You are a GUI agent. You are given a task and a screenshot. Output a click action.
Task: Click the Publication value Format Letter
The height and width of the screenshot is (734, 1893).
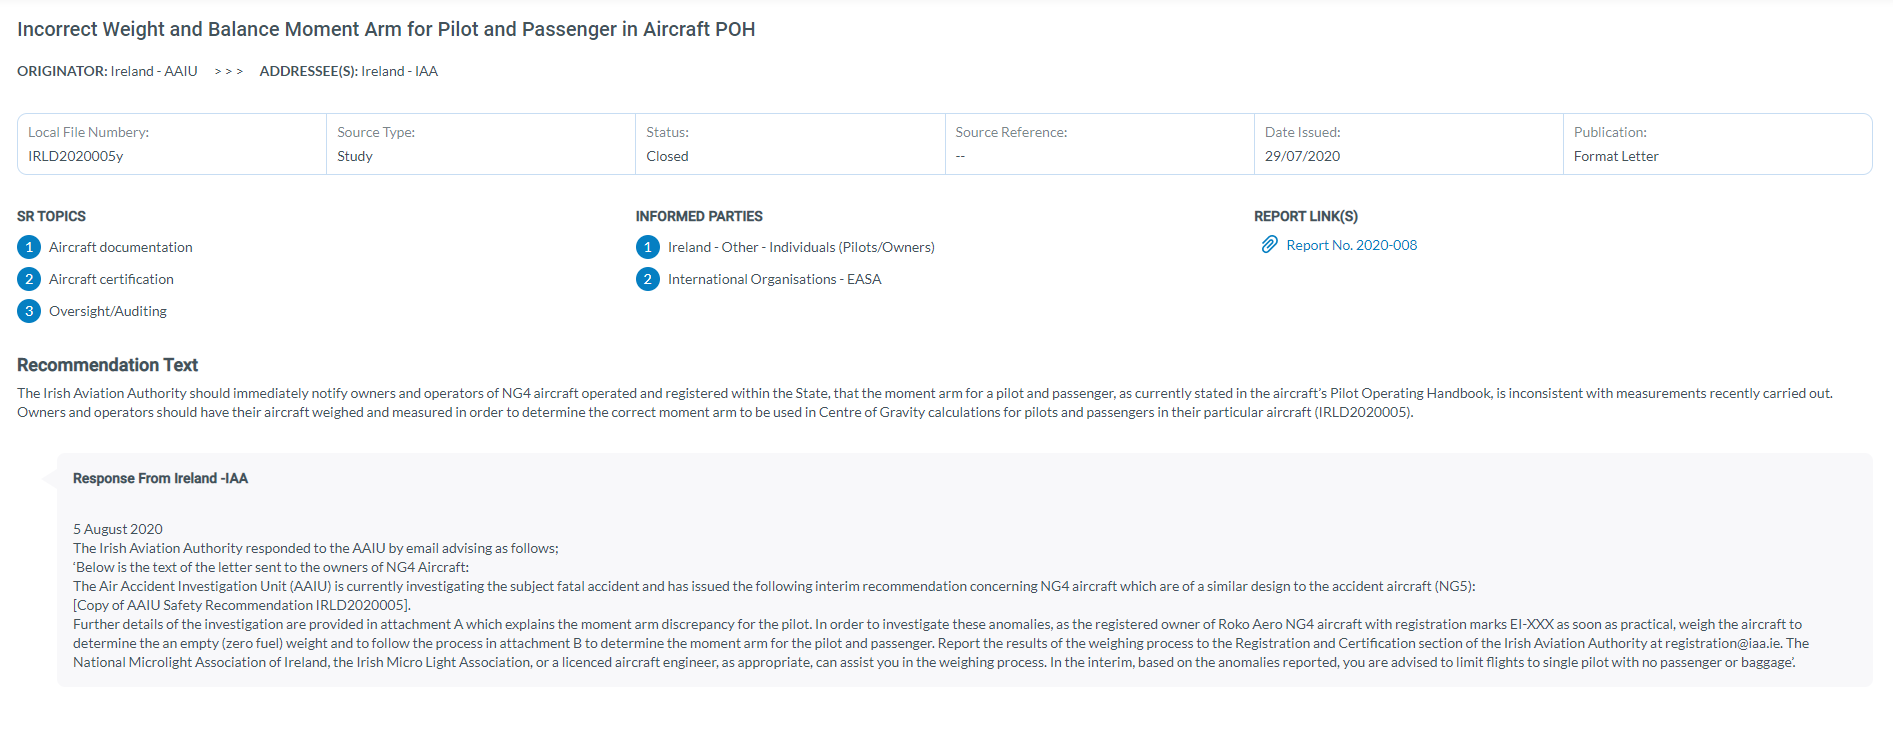[x=1615, y=156]
